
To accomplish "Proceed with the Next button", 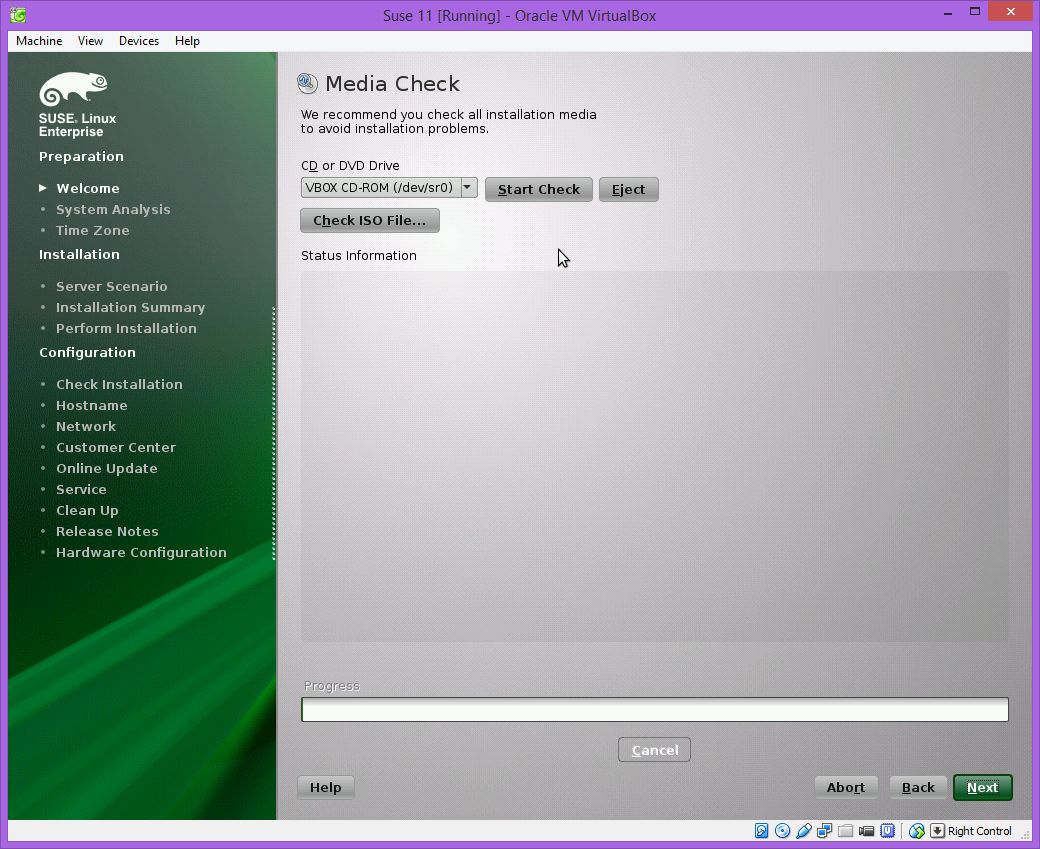I will (982, 787).
